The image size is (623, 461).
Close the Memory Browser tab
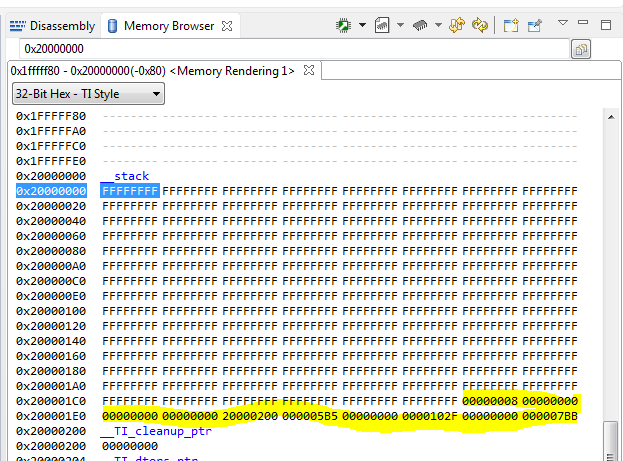coord(227,26)
